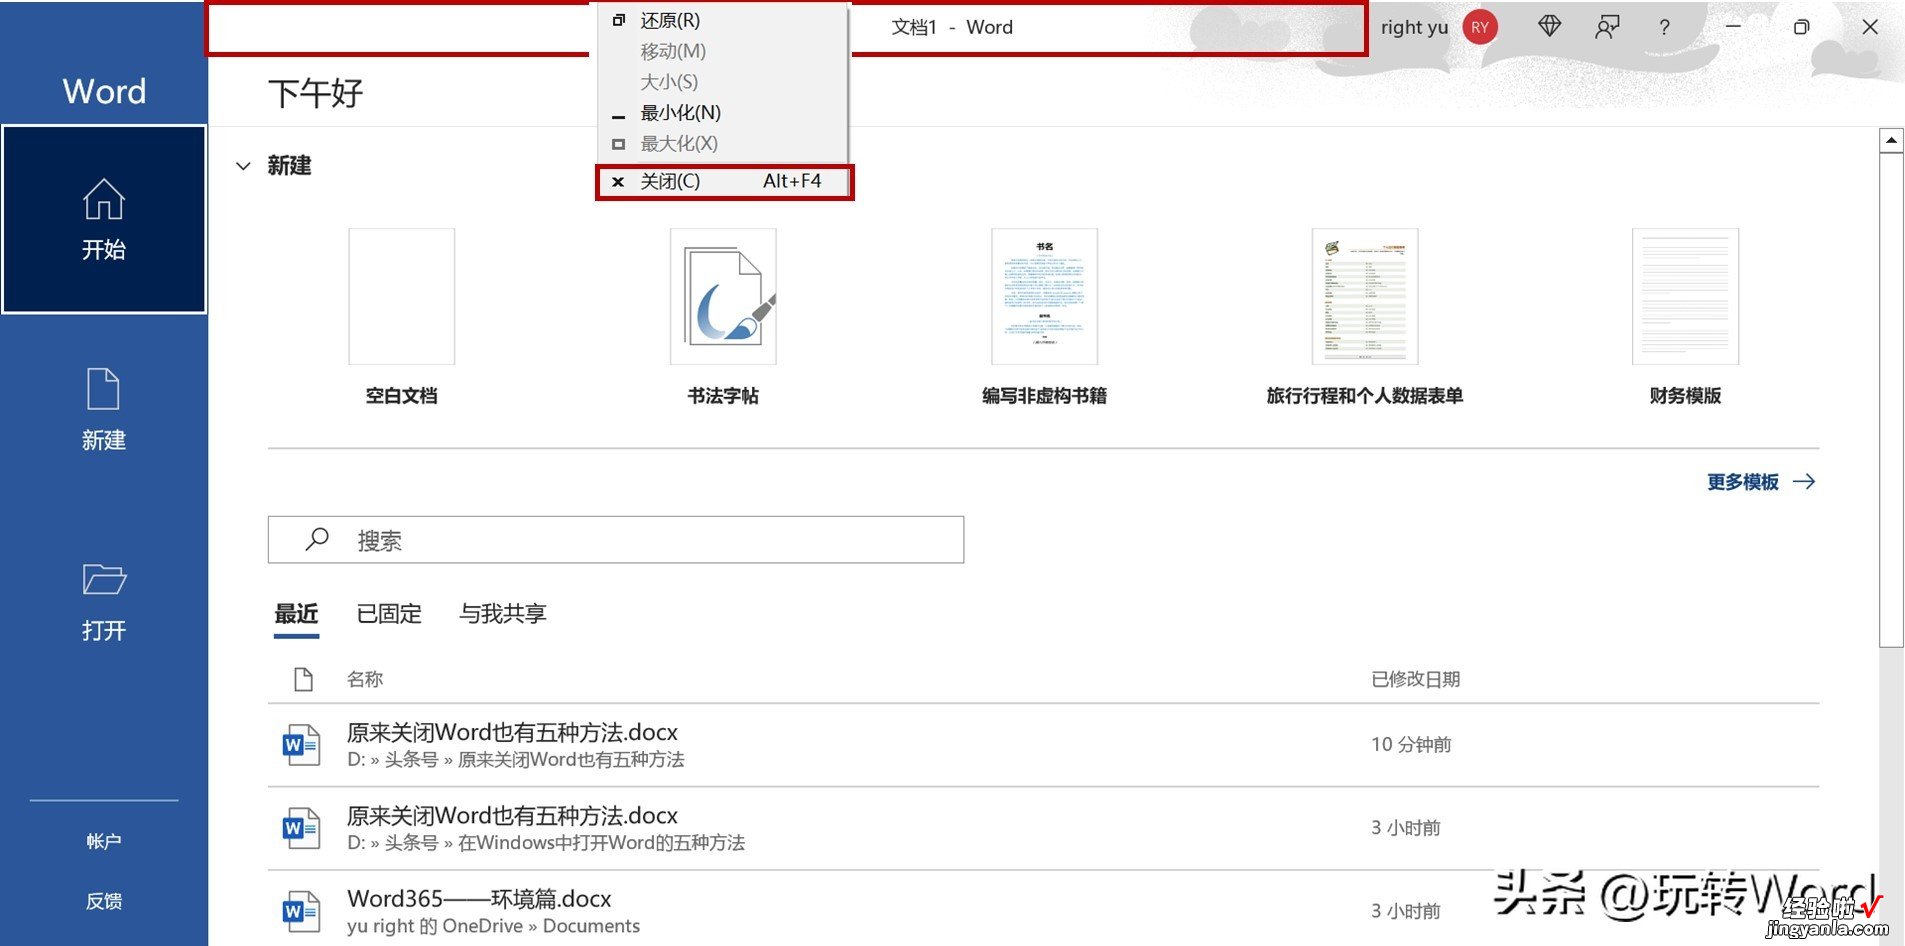Click Word icon of the 10 分钟前 file
1905x946 pixels.
301,745
